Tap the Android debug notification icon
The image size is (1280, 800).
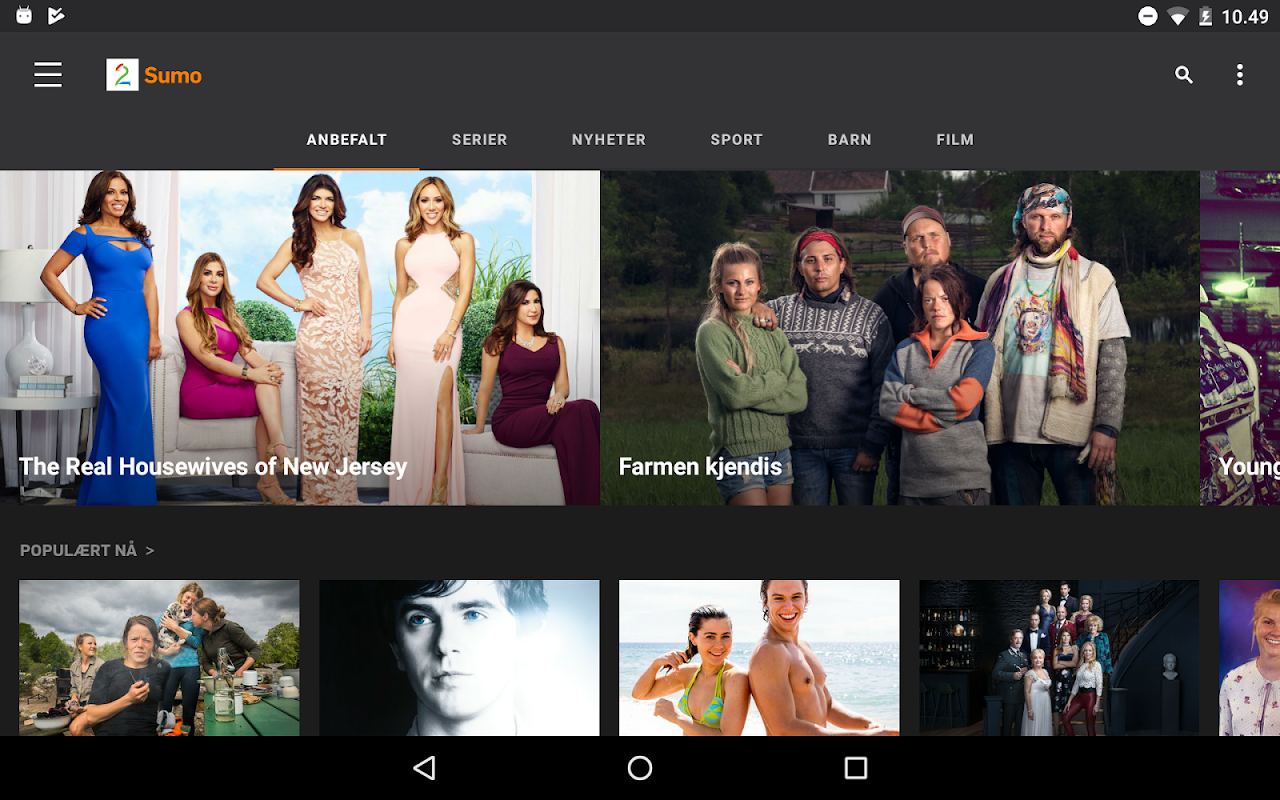tap(24, 15)
